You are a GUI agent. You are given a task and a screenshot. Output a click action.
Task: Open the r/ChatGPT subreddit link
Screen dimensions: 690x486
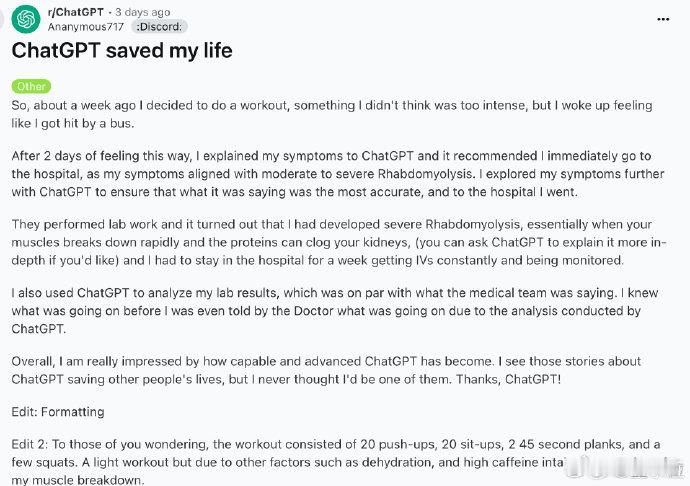point(75,12)
